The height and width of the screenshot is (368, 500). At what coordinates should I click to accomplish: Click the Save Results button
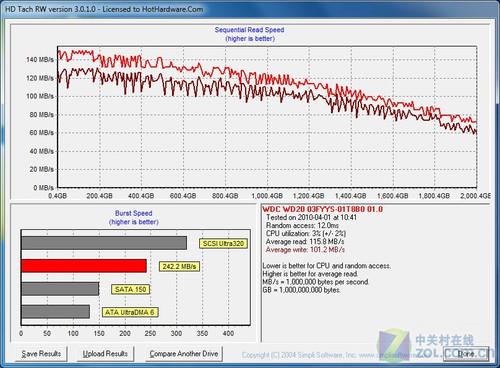[x=41, y=354]
